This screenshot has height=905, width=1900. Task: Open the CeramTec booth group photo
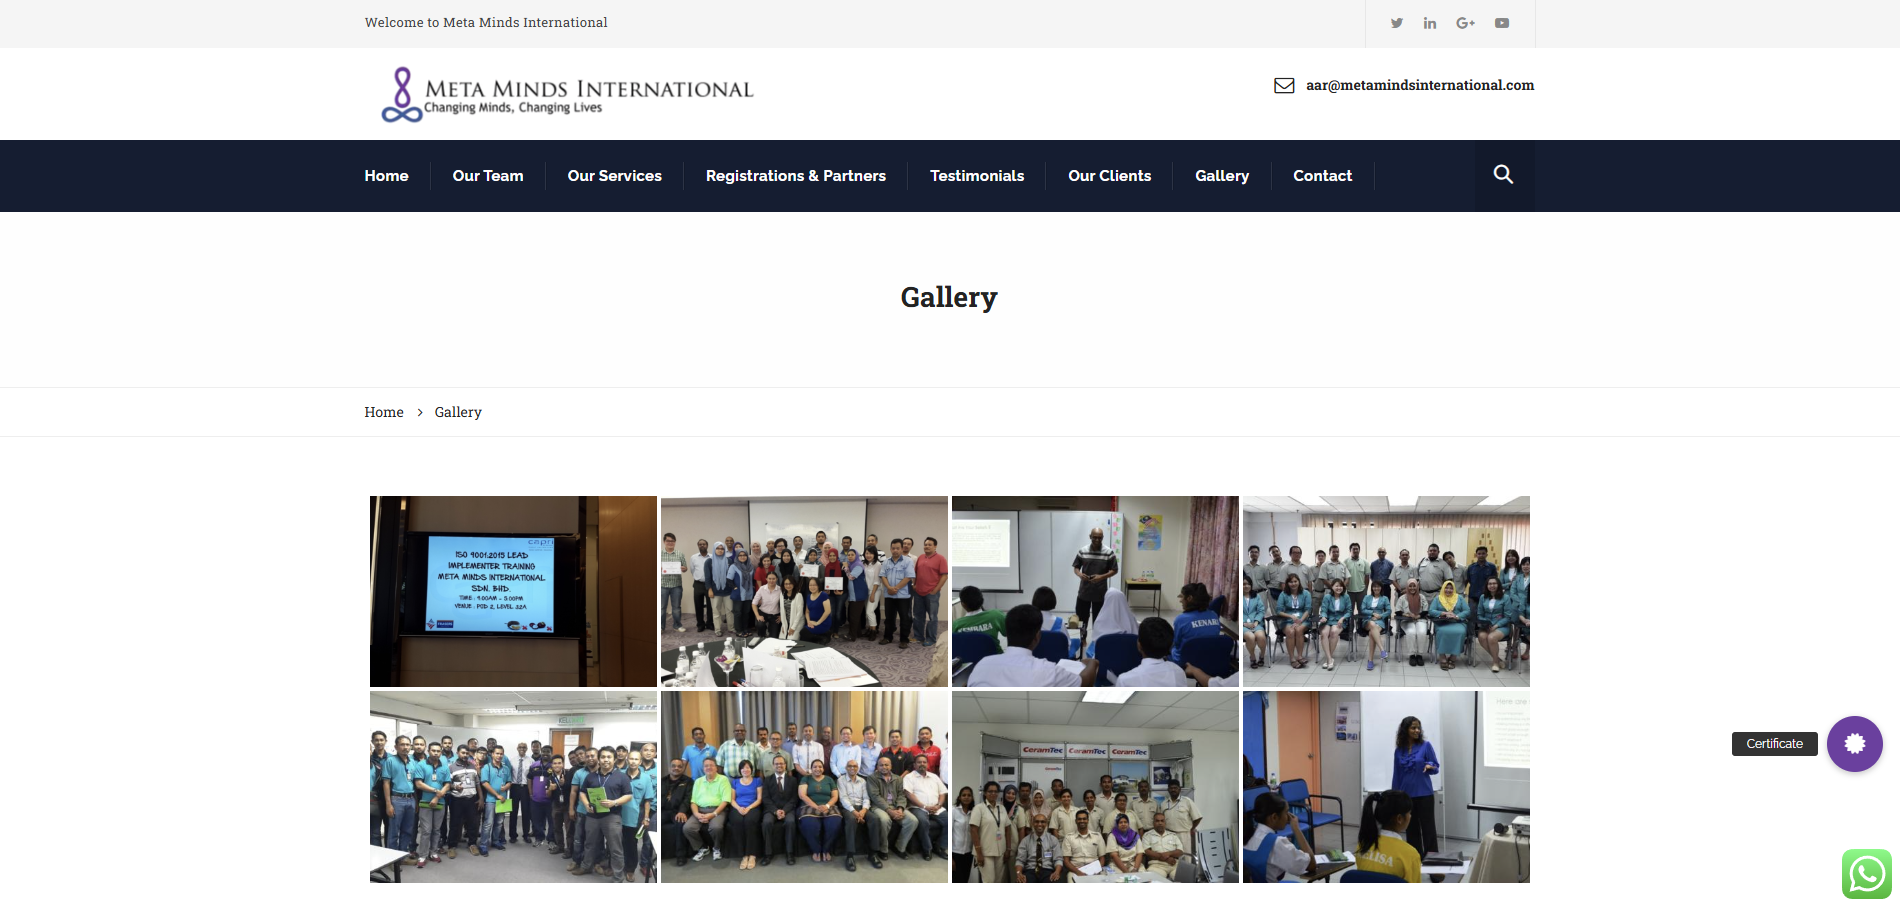point(1095,787)
